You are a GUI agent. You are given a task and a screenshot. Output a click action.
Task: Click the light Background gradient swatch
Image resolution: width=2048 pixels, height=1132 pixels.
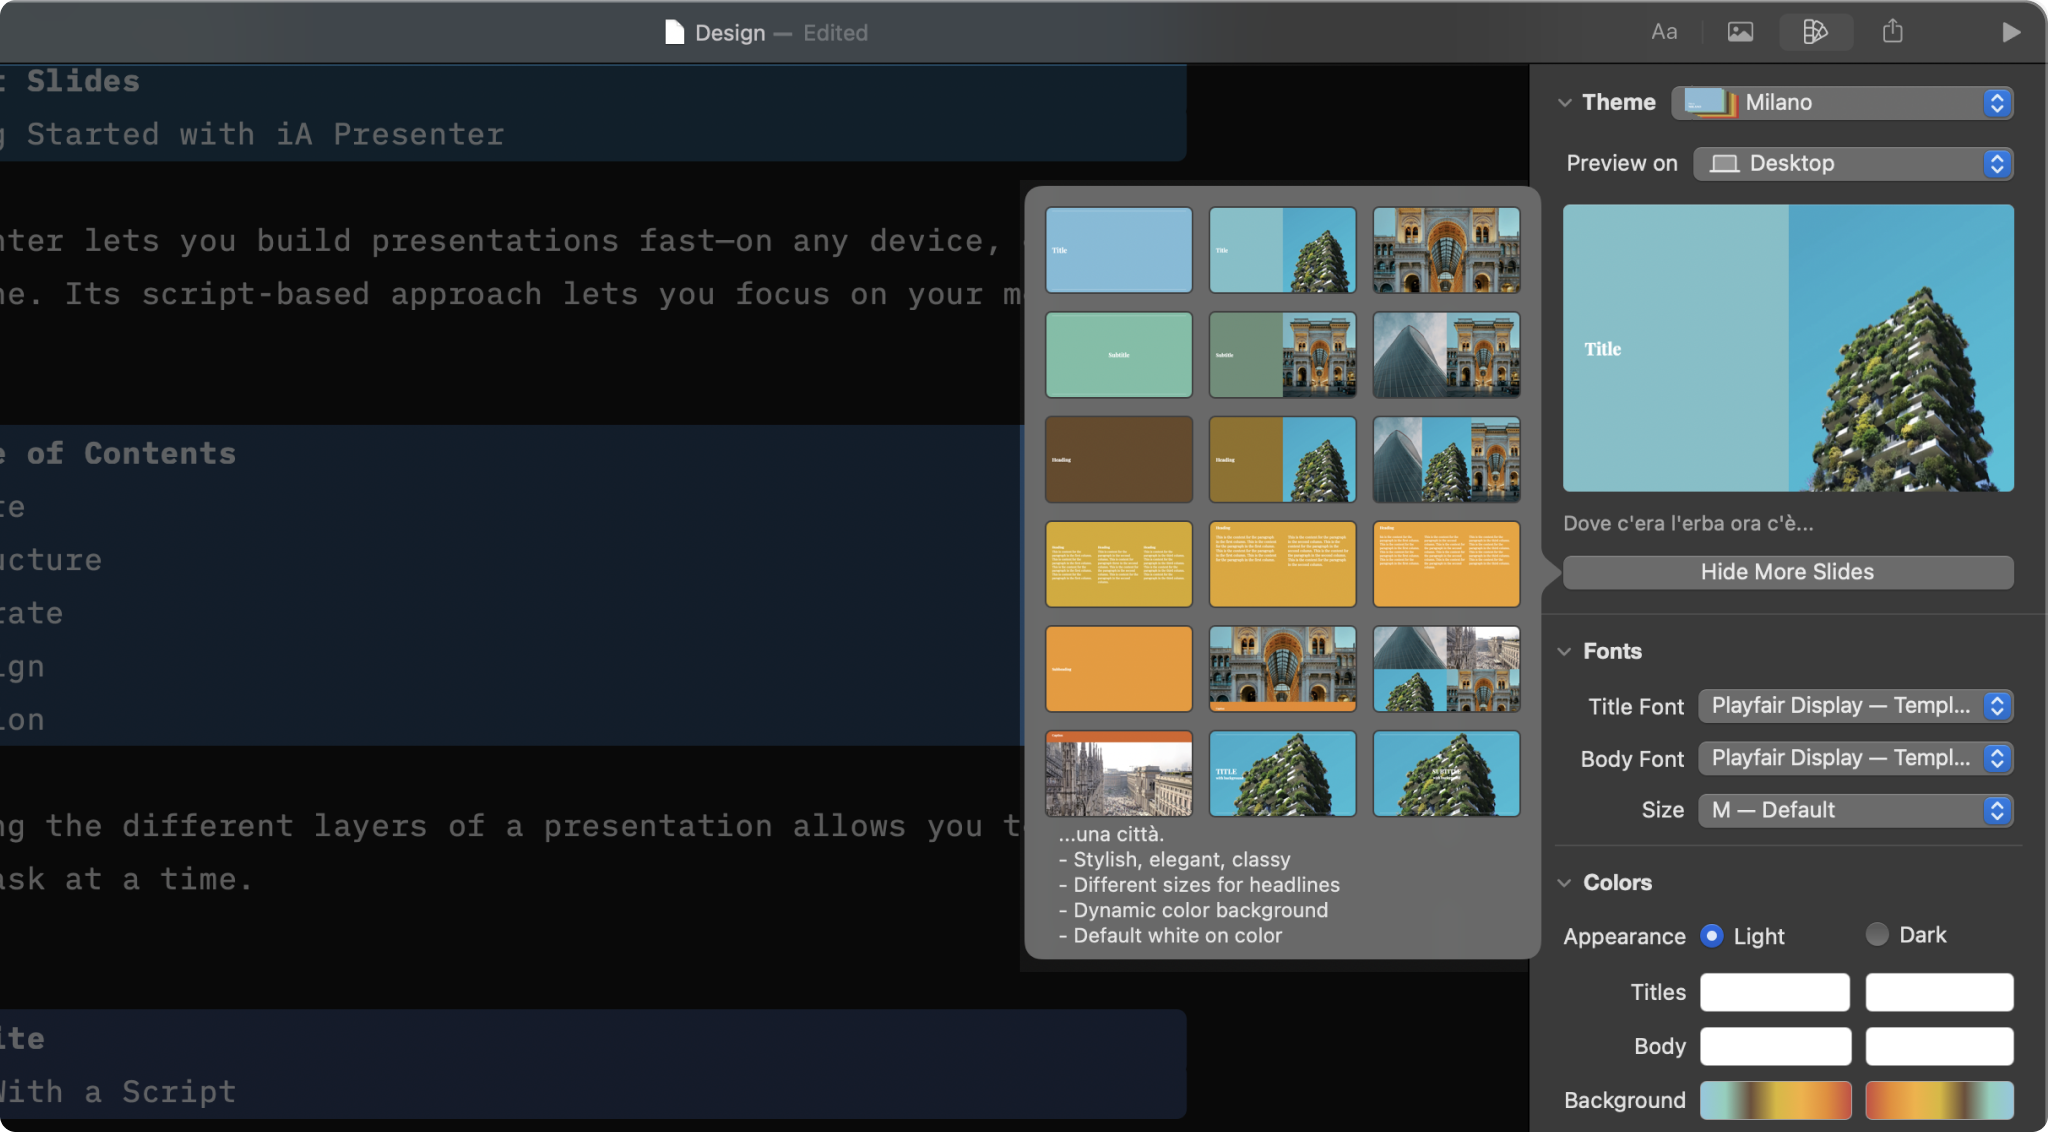point(1775,1100)
